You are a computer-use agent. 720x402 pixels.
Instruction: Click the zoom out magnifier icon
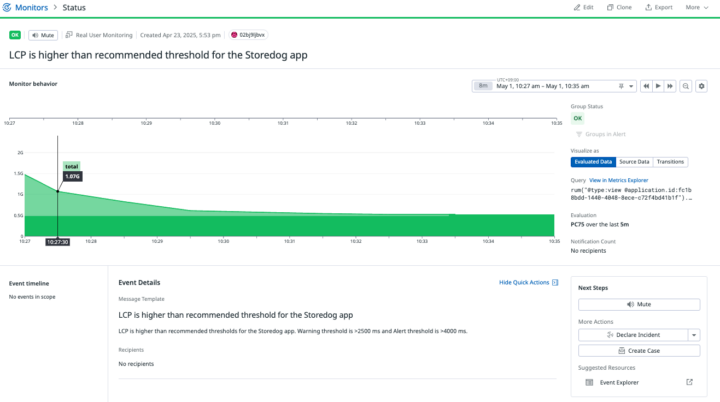[x=686, y=86]
